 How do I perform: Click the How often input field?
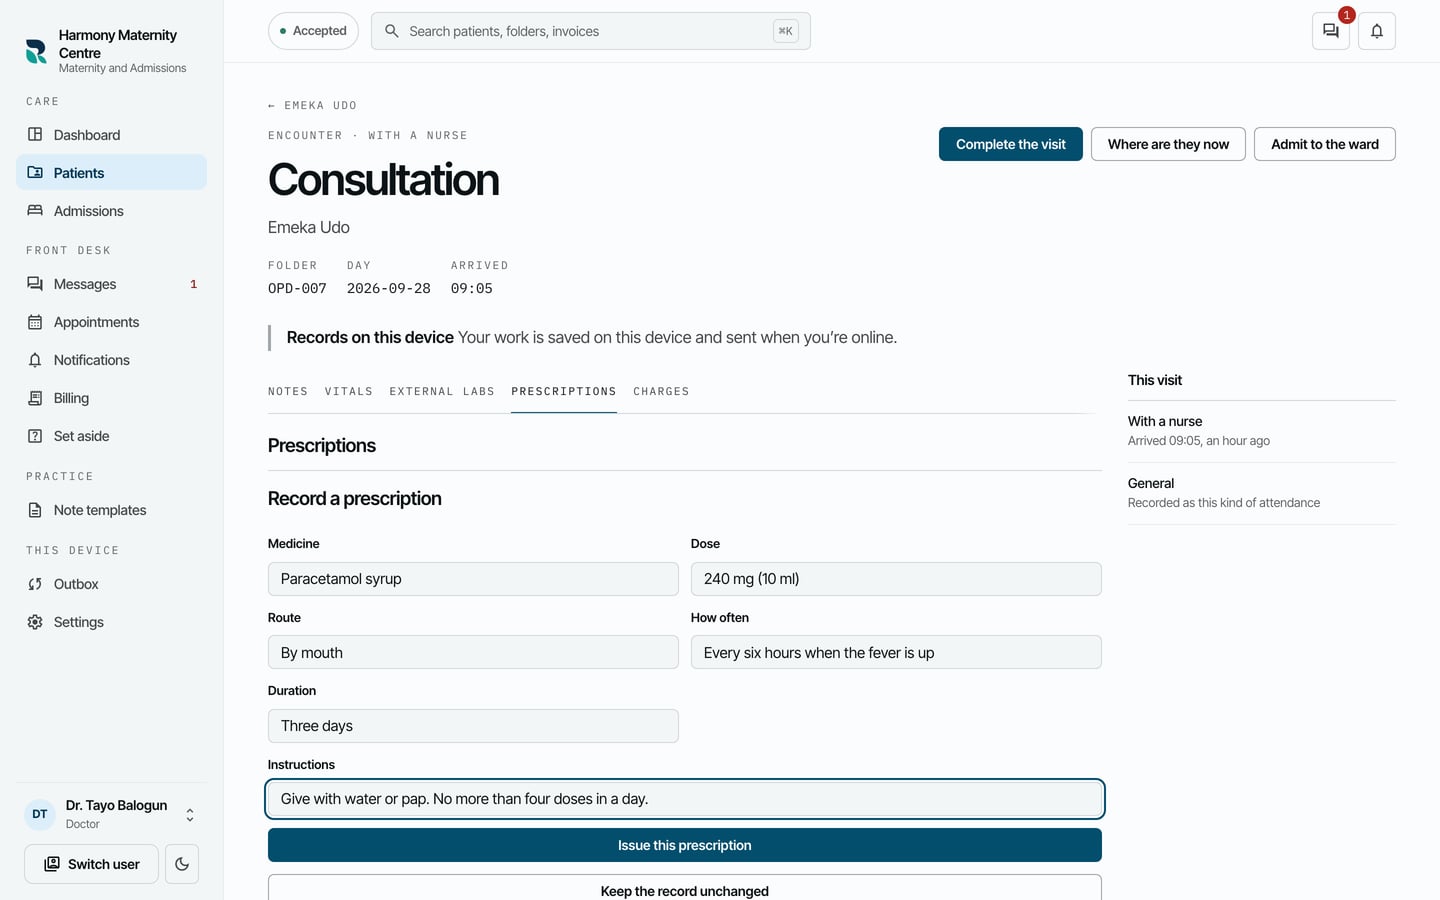[896, 652]
